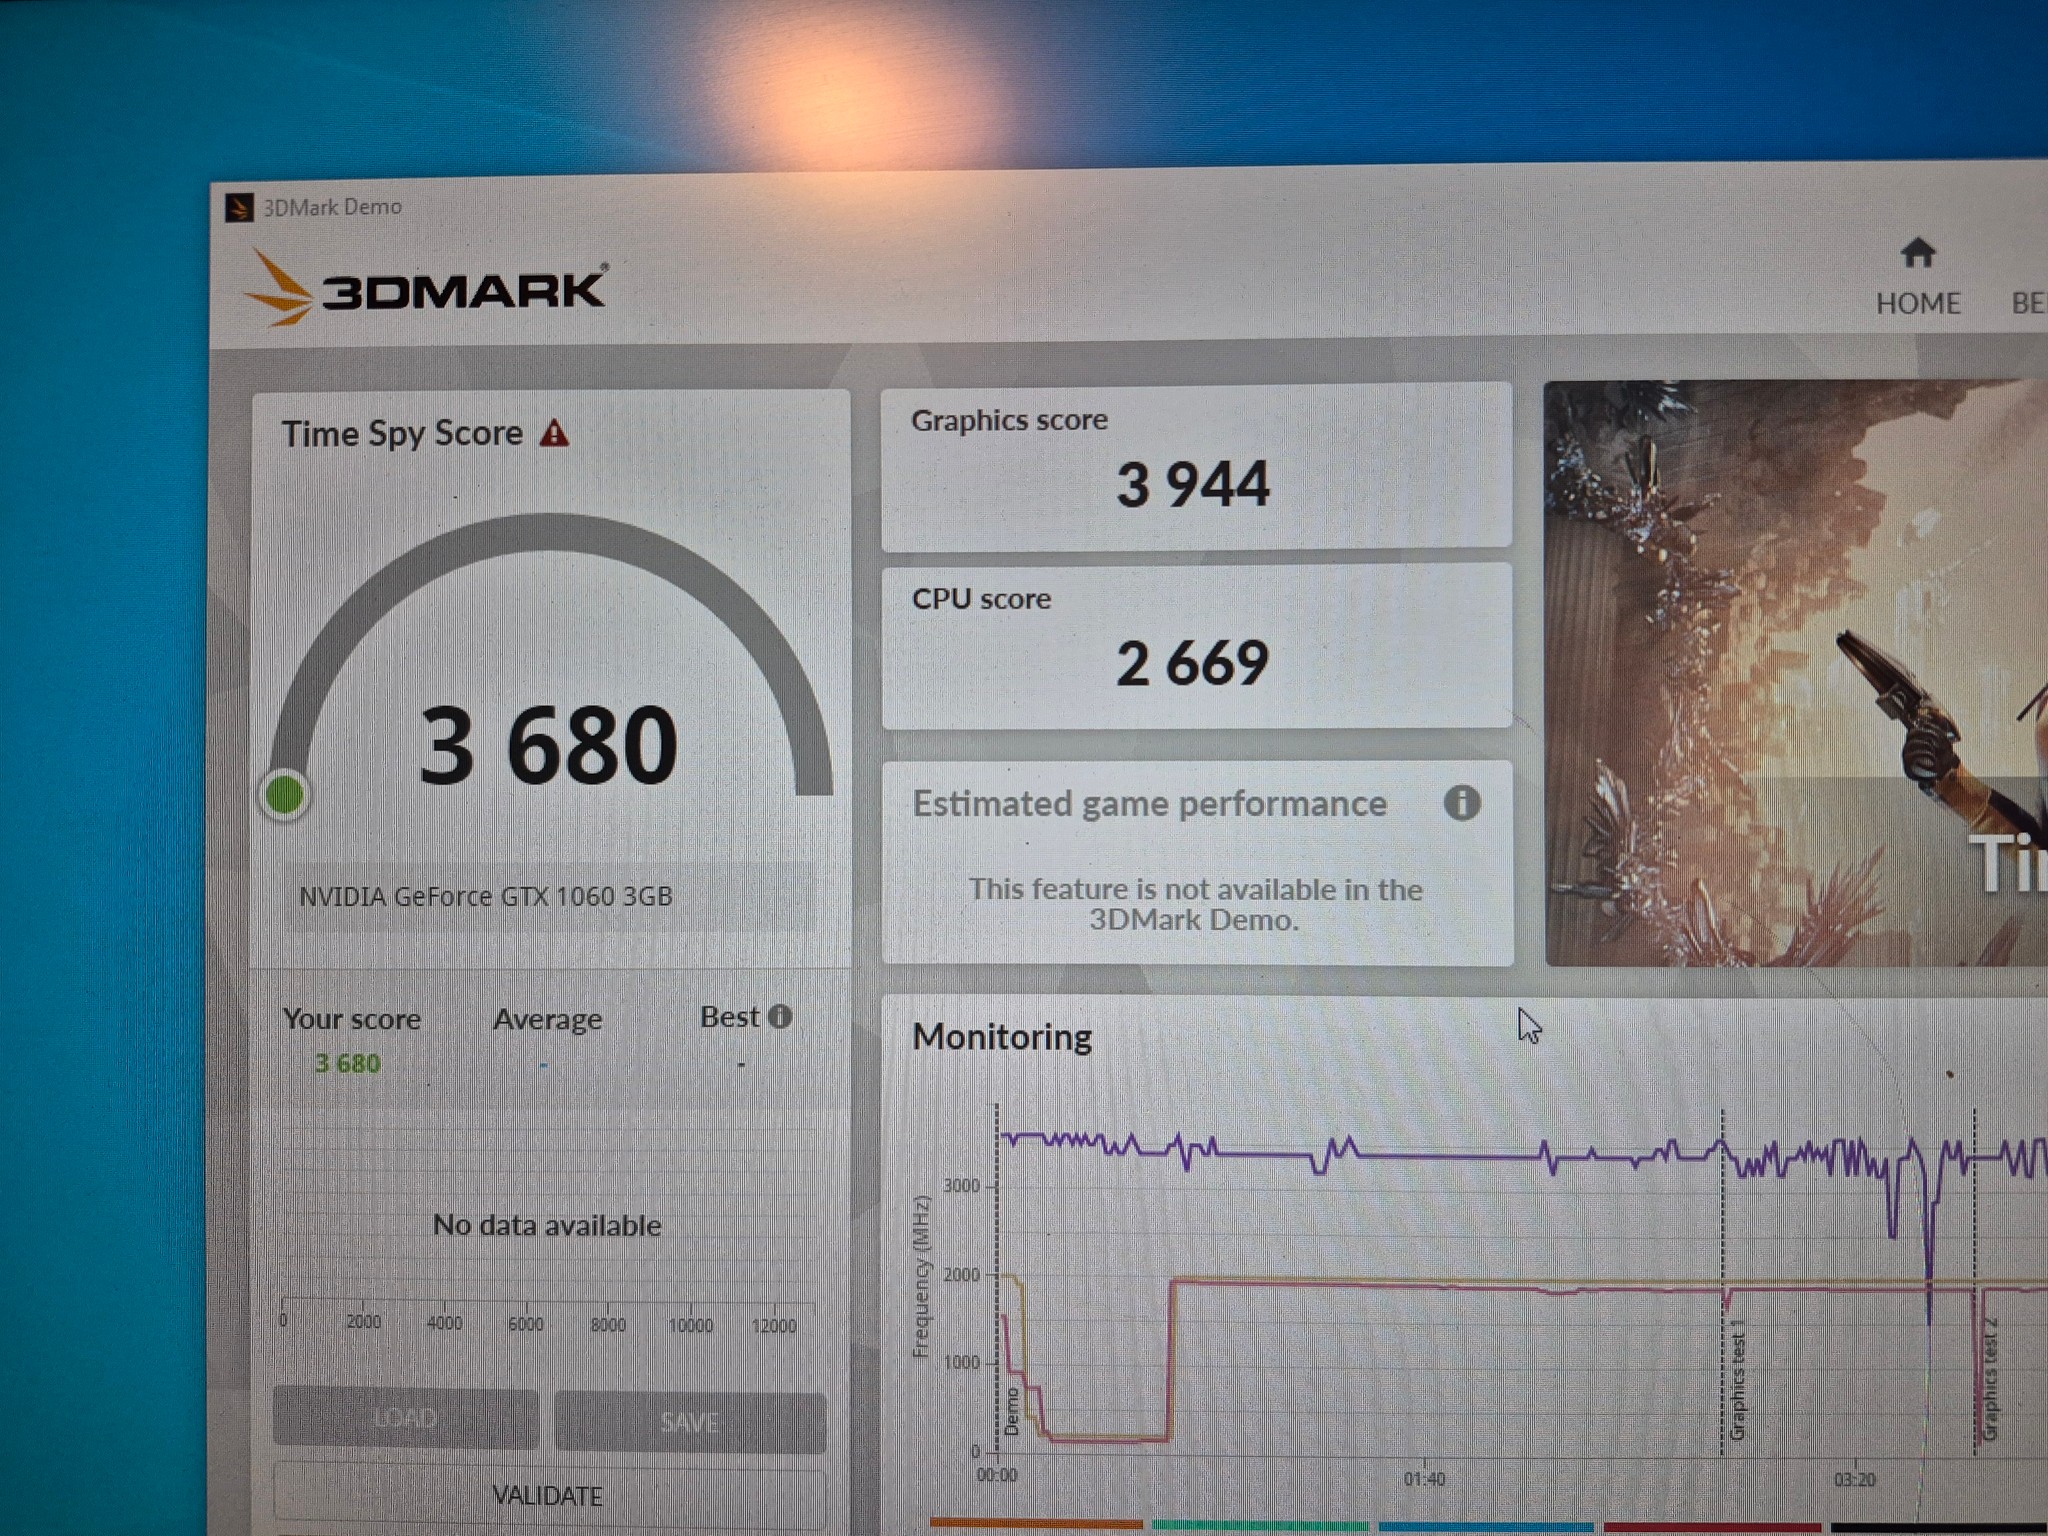Click the CPU score value 2 669
Screen dimensions: 2048x1536
(x=1192, y=663)
